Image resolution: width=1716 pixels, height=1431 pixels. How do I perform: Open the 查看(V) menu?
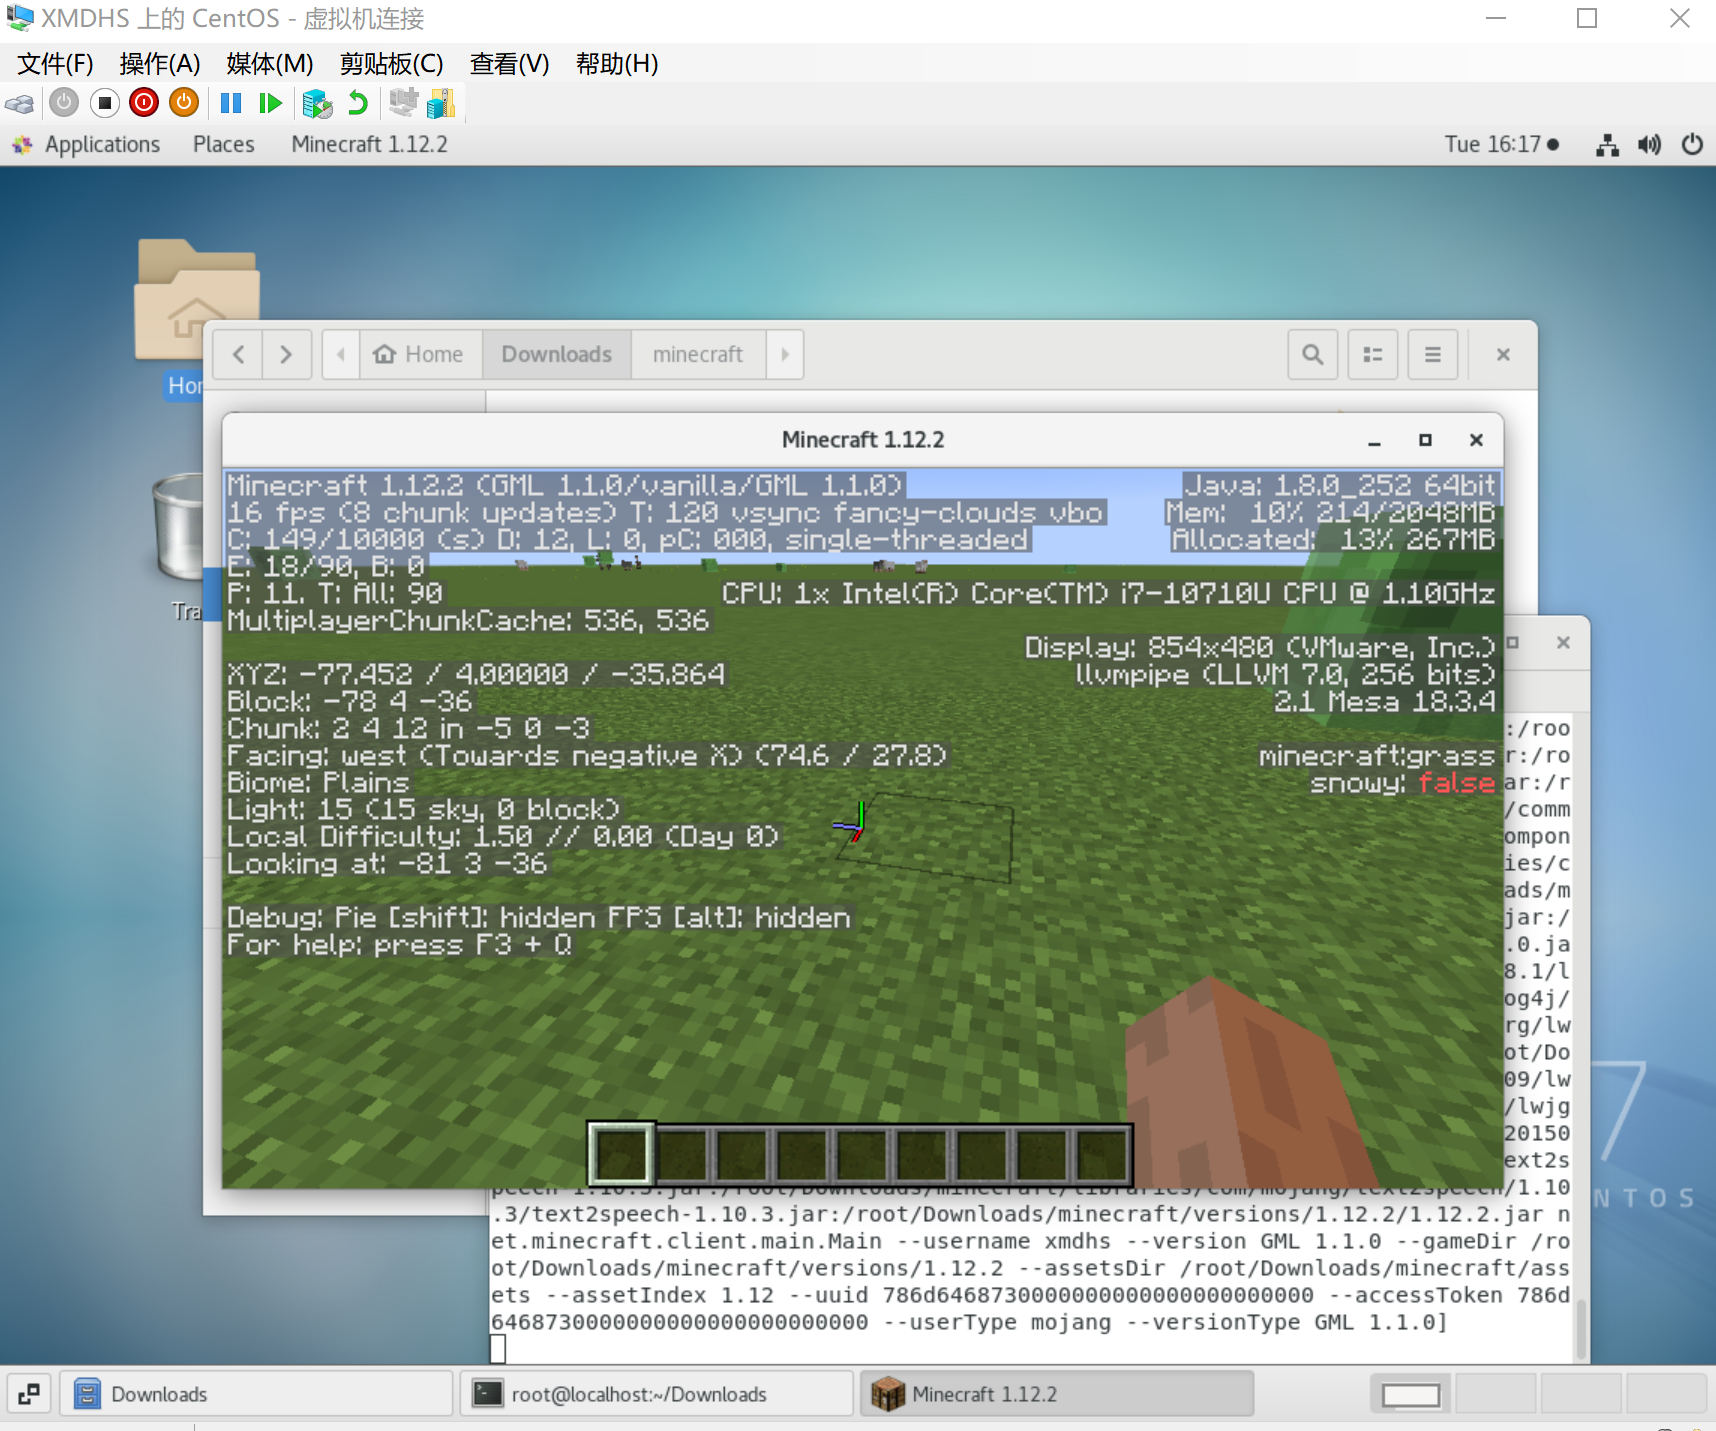tap(510, 64)
